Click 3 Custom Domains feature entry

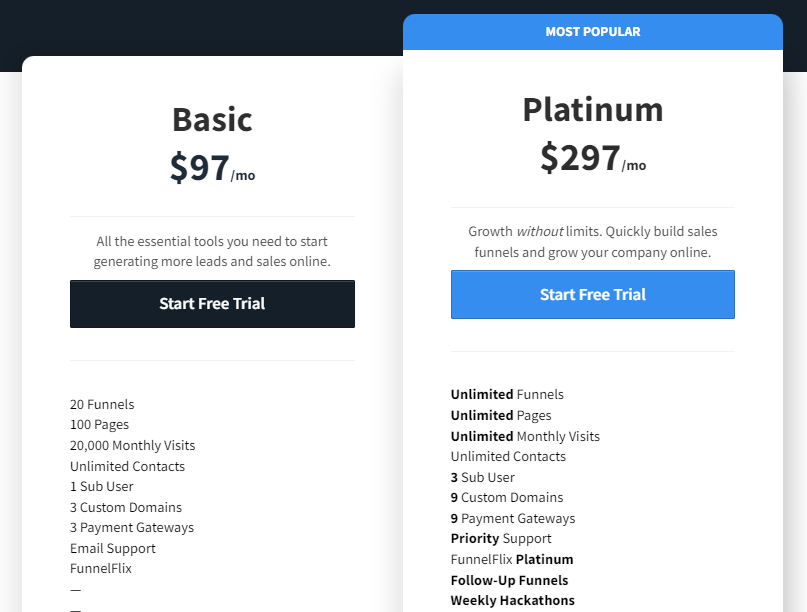tap(126, 507)
